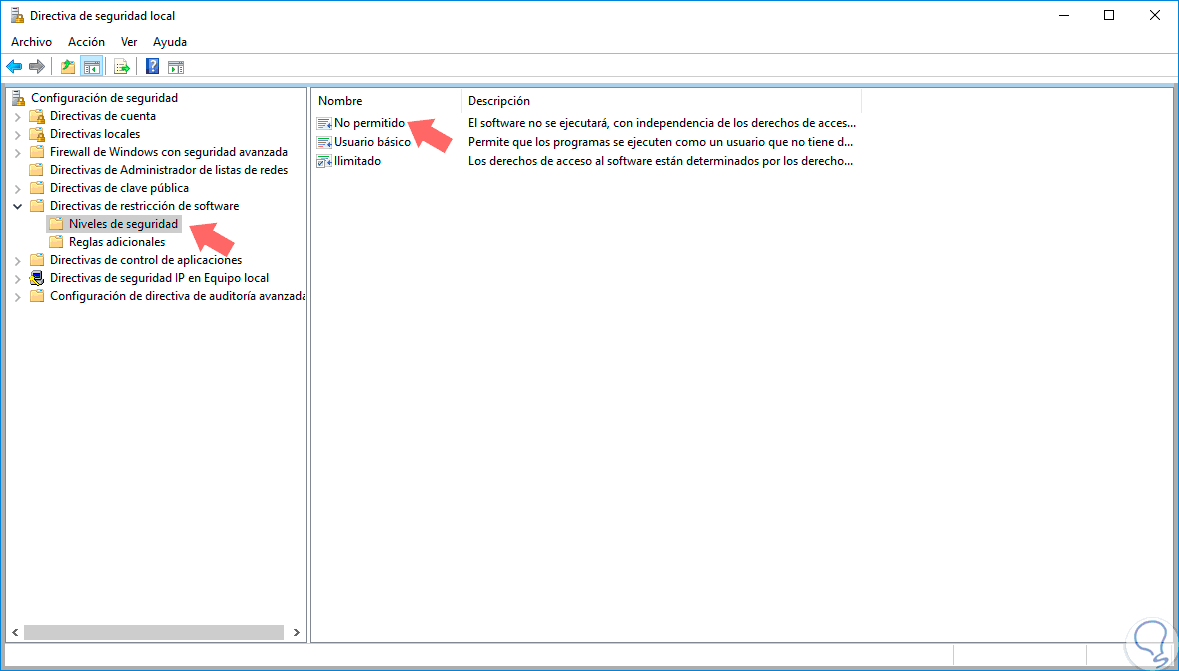Image resolution: width=1179 pixels, height=671 pixels.
Task: Click the Directivas de seguridad IP icon
Action: tap(37, 278)
